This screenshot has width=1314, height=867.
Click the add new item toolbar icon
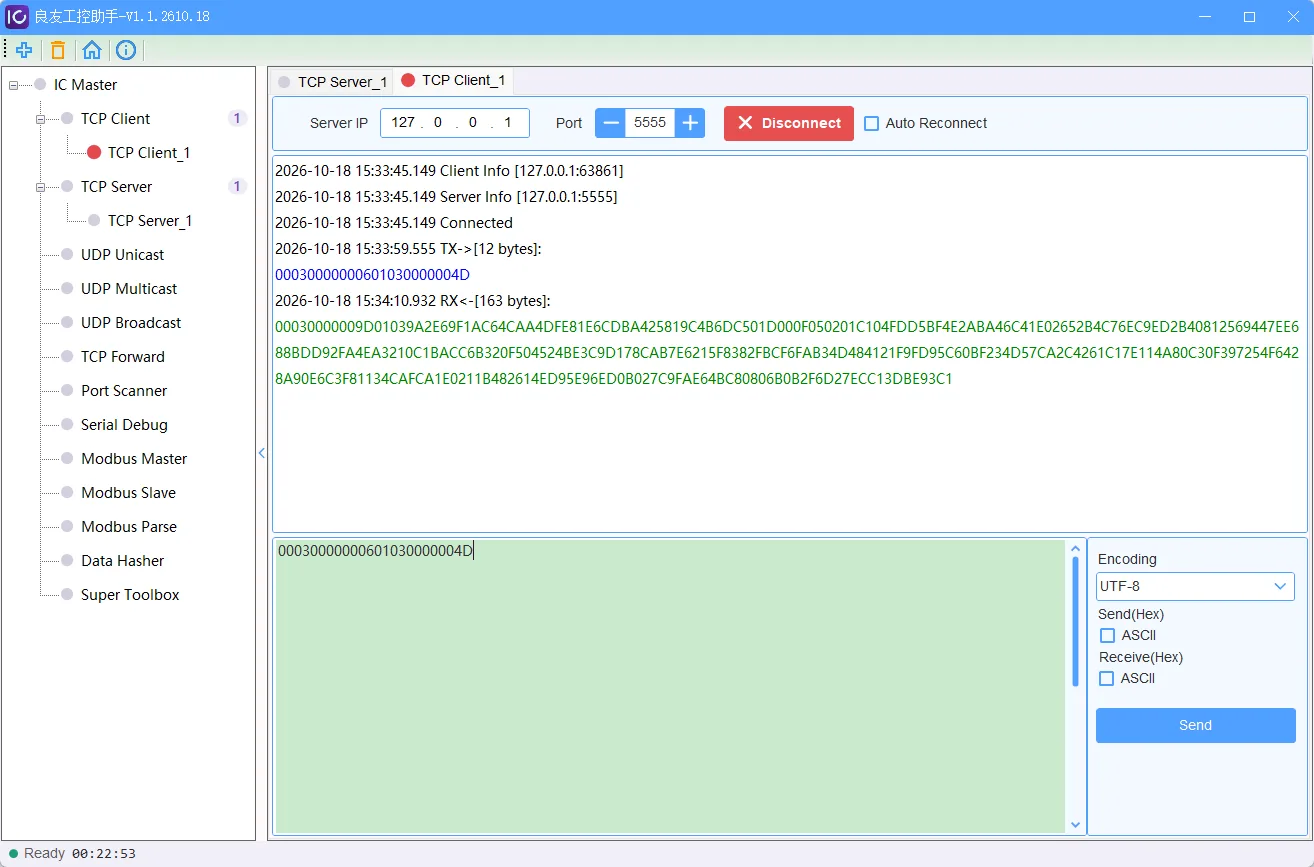[x=24, y=50]
